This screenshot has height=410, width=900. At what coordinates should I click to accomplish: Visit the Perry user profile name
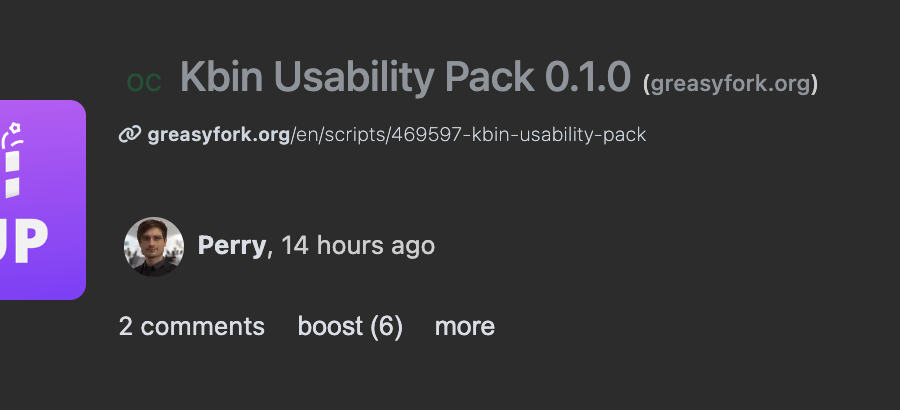pyautogui.click(x=232, y=246)
